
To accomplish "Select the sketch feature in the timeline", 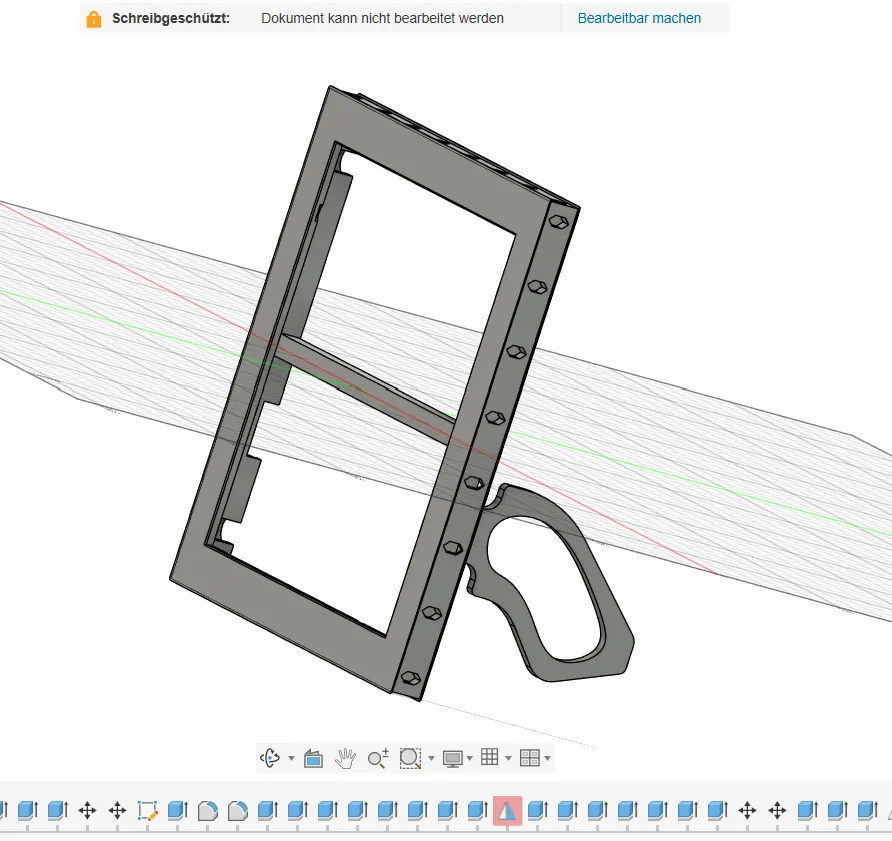I will (x=147, y=810).
